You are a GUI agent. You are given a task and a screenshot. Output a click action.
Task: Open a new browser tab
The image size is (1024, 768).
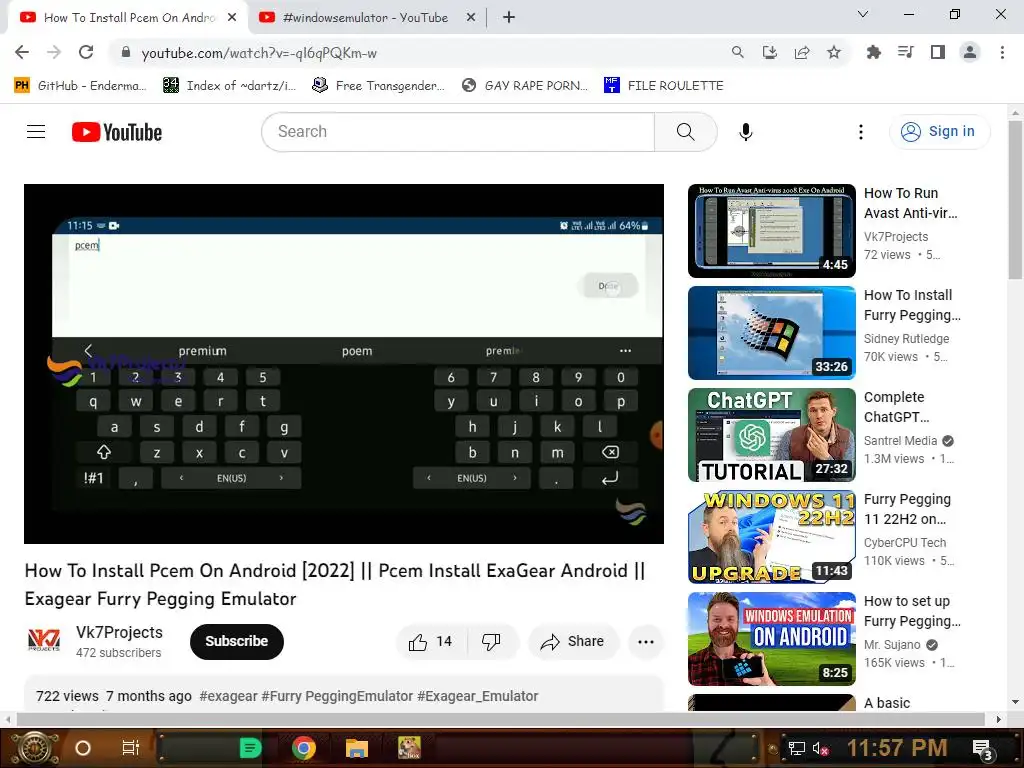click(x=509, y=18)
